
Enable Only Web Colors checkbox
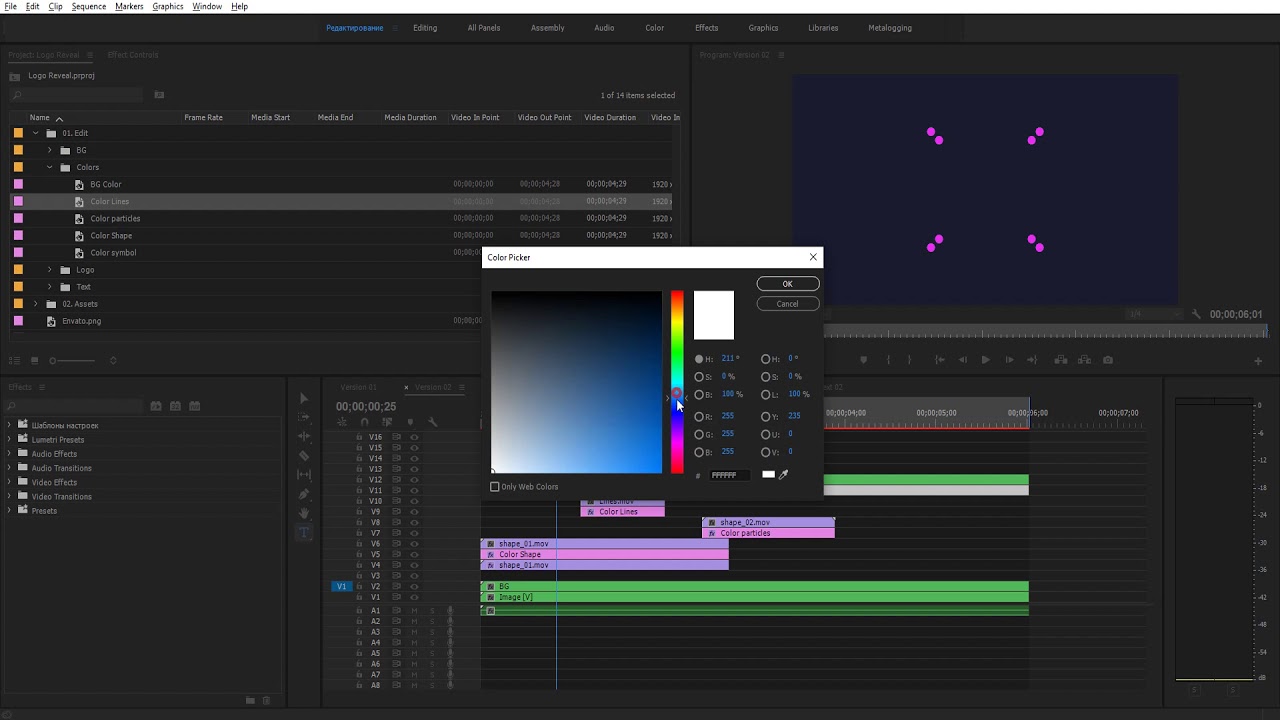pyautogui.click(x=495, y=487)
